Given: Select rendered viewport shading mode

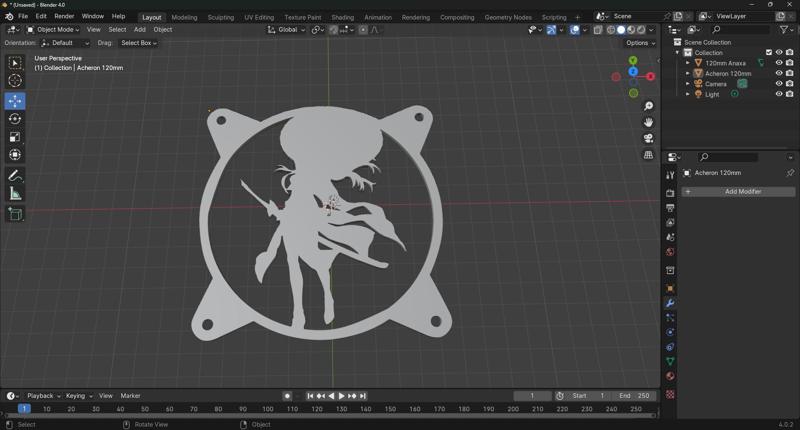Looking at the screenshot, I should [641, 30].
